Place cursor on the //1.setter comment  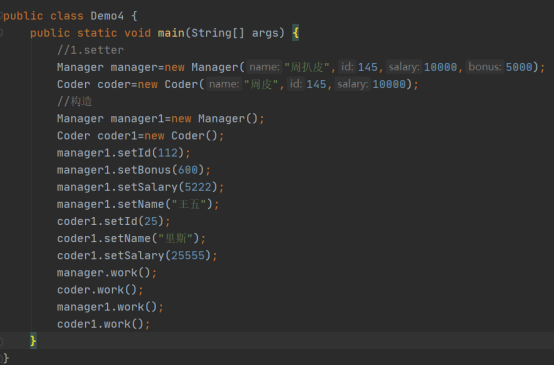(90, 50)
